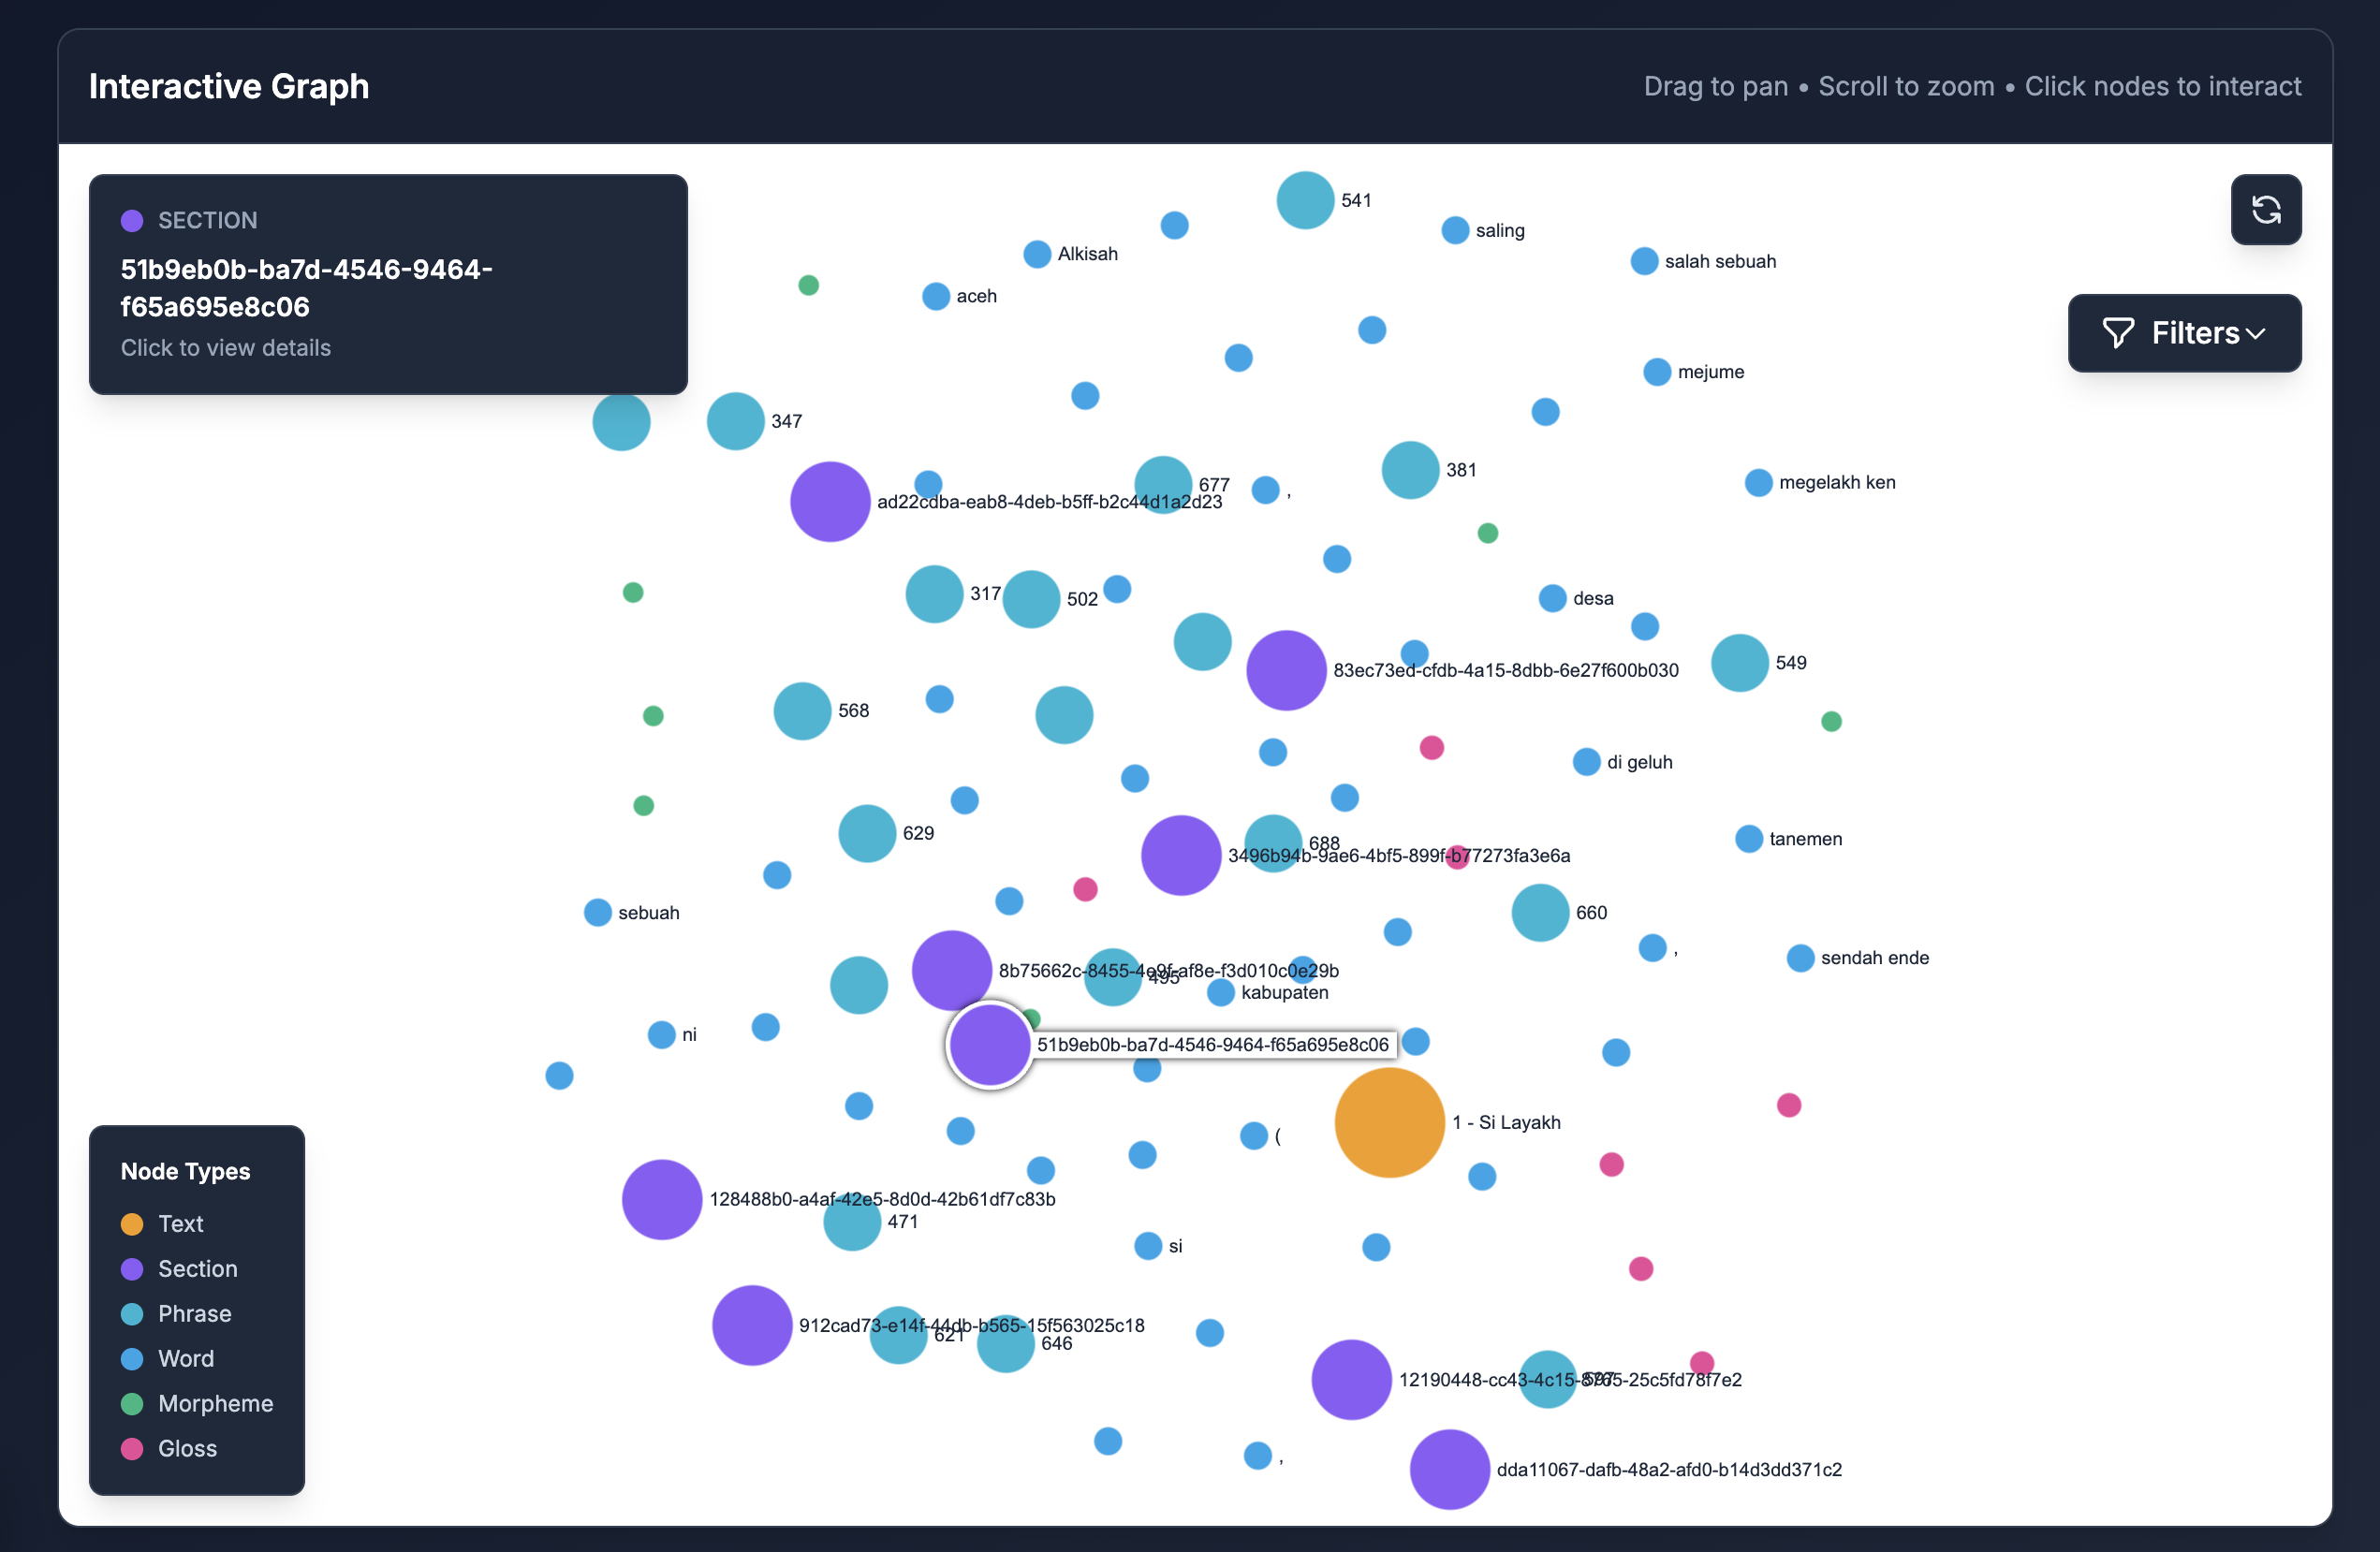Image resolution: width=2380 pixels, height=1552 pixels.
Task: Click the highlighted node labeled 51b9eb0b
Action: (988, 1044)
